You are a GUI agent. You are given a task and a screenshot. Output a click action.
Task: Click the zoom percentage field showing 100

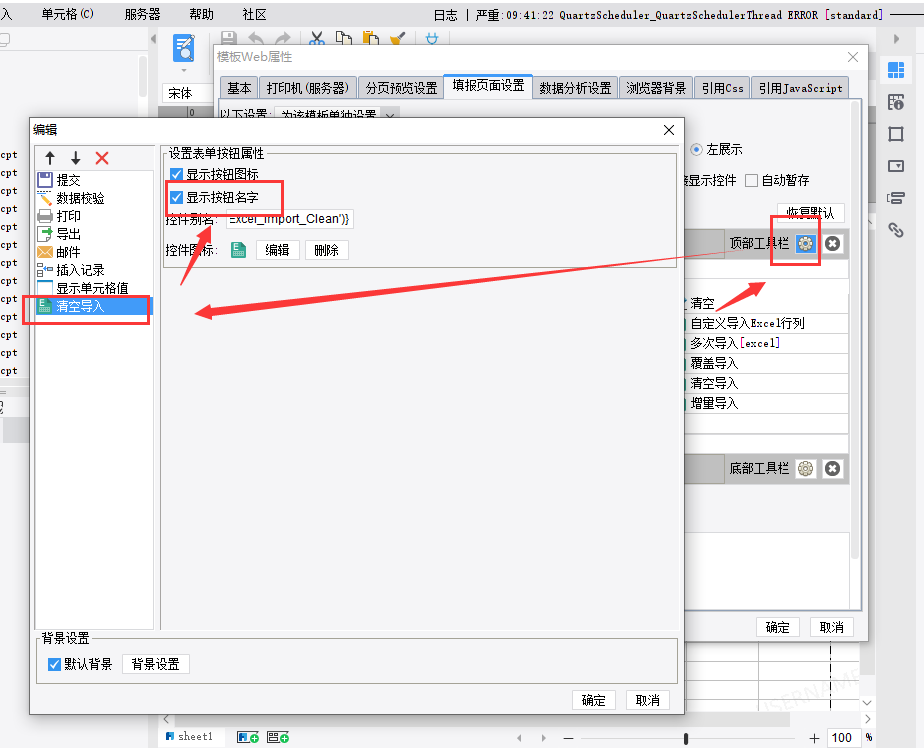click(x=842, y=737)
